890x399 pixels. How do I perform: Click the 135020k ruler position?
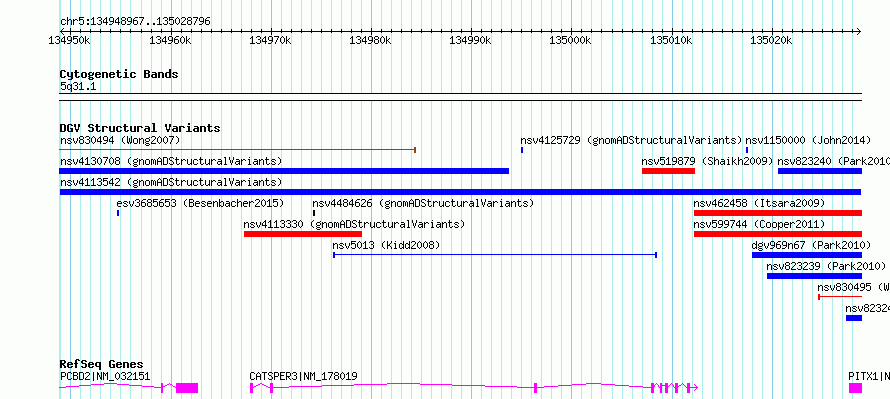pos(772,41)
